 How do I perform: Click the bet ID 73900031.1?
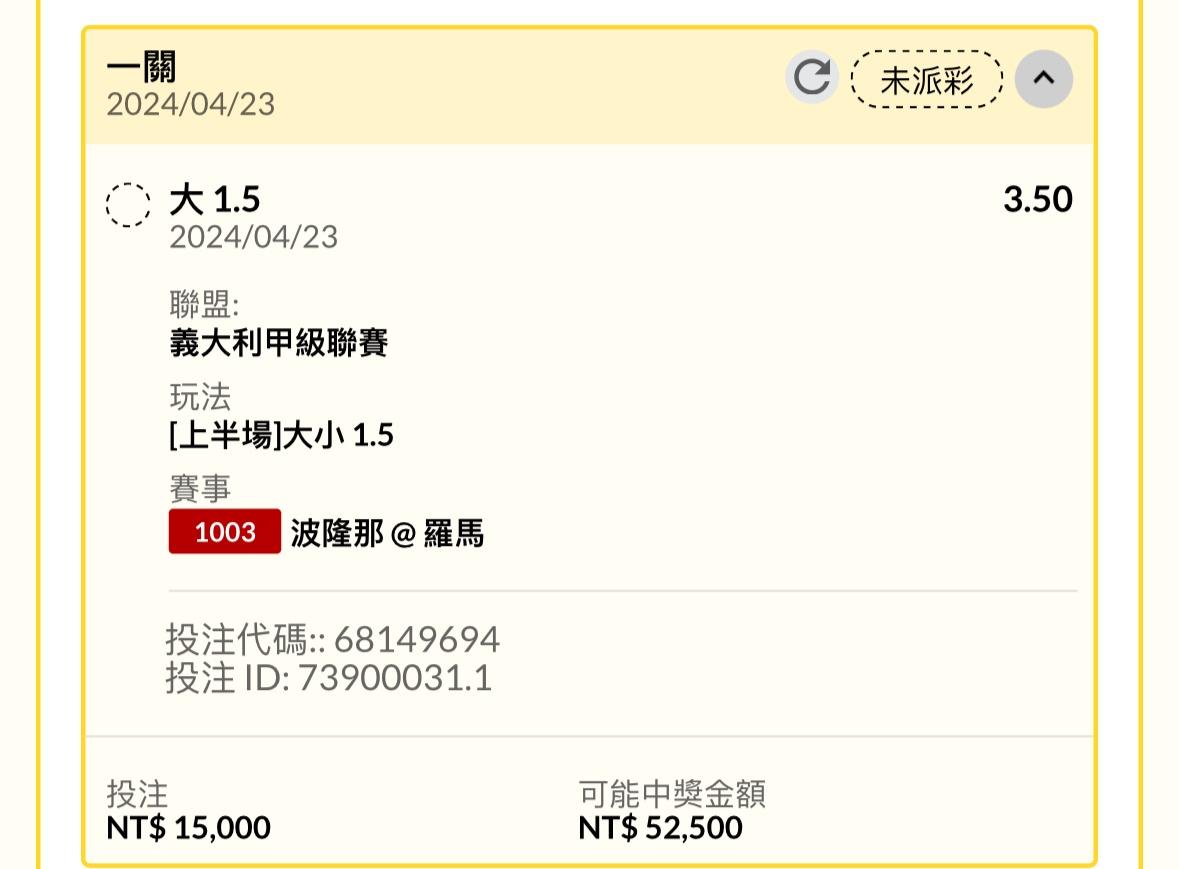tap(394, 678)
